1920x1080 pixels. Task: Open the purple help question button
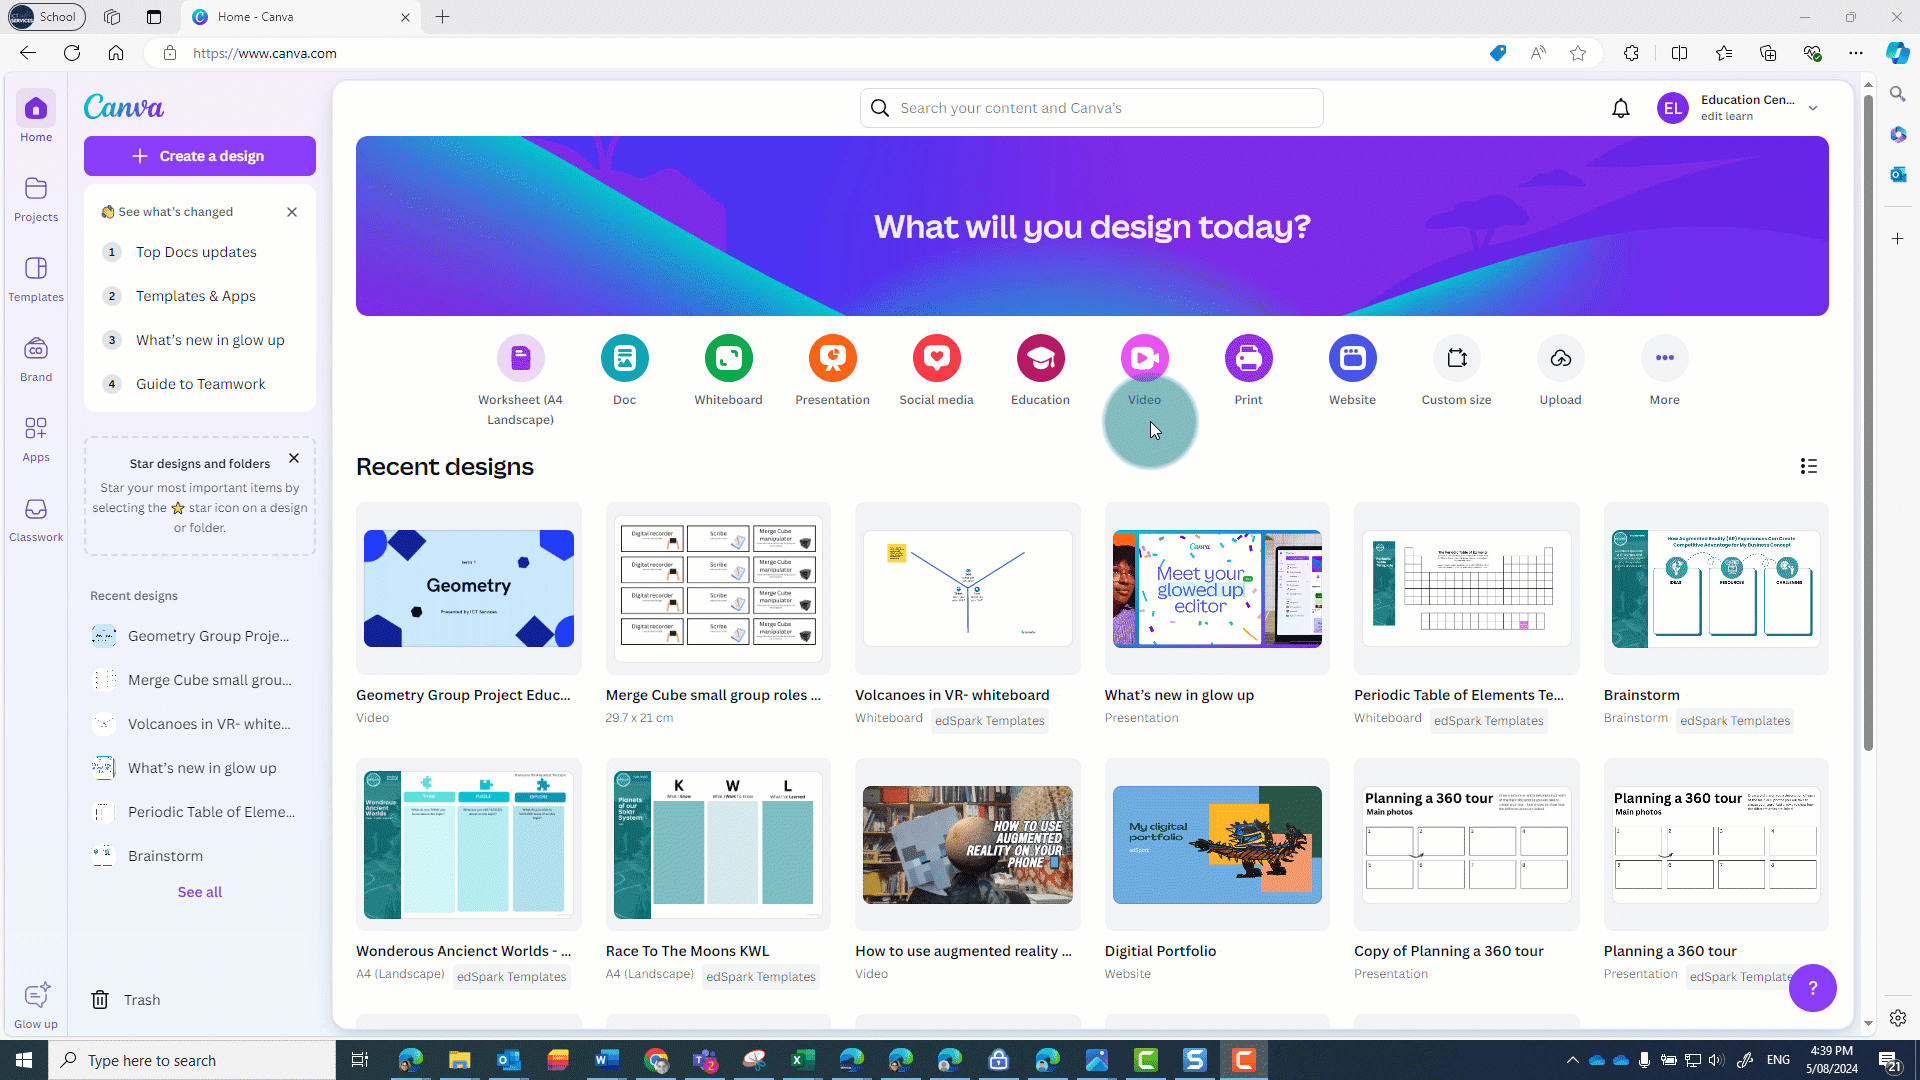(x=1812, y=988)
